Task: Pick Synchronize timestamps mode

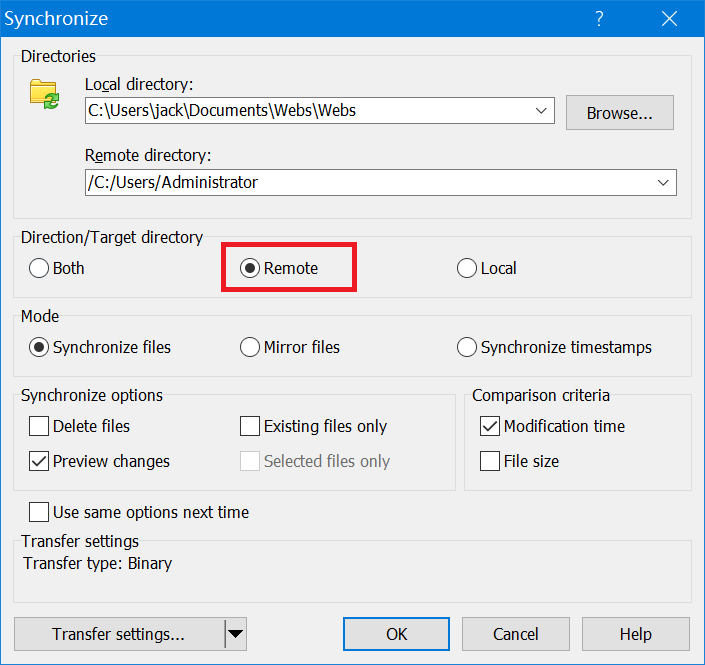Action: pos(467,347)
